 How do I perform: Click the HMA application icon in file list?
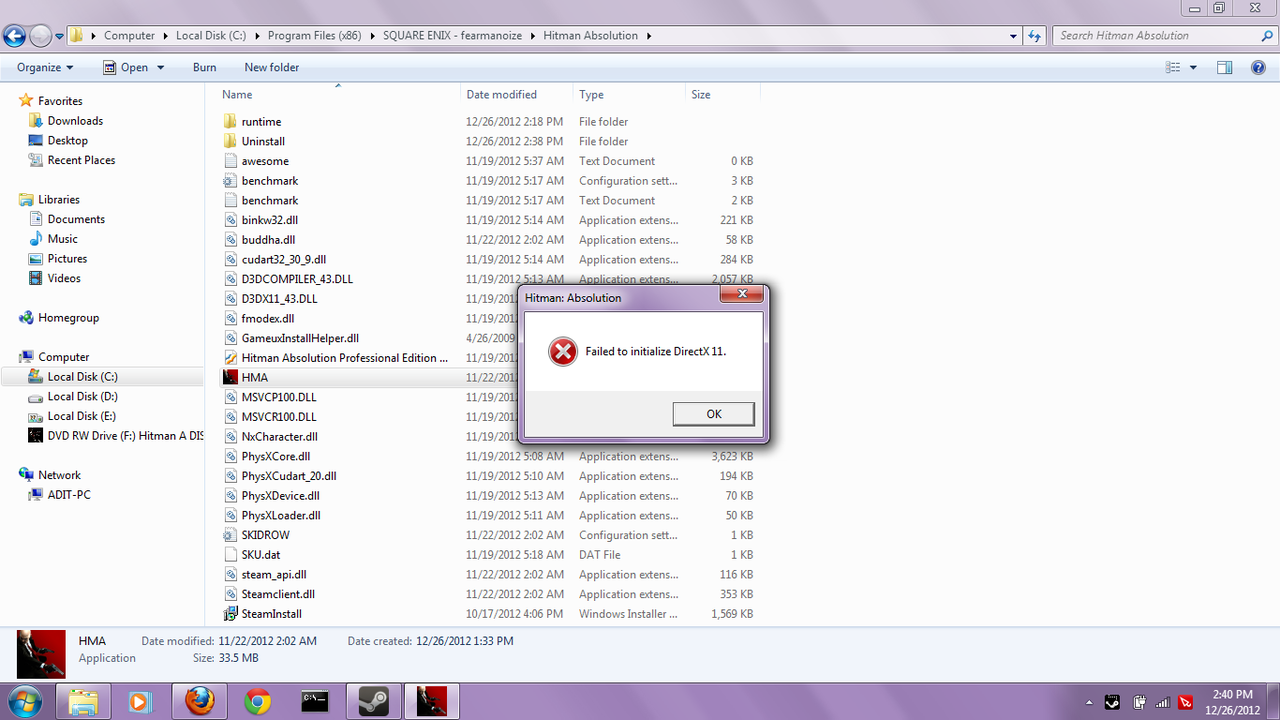(x=230, y=377)
